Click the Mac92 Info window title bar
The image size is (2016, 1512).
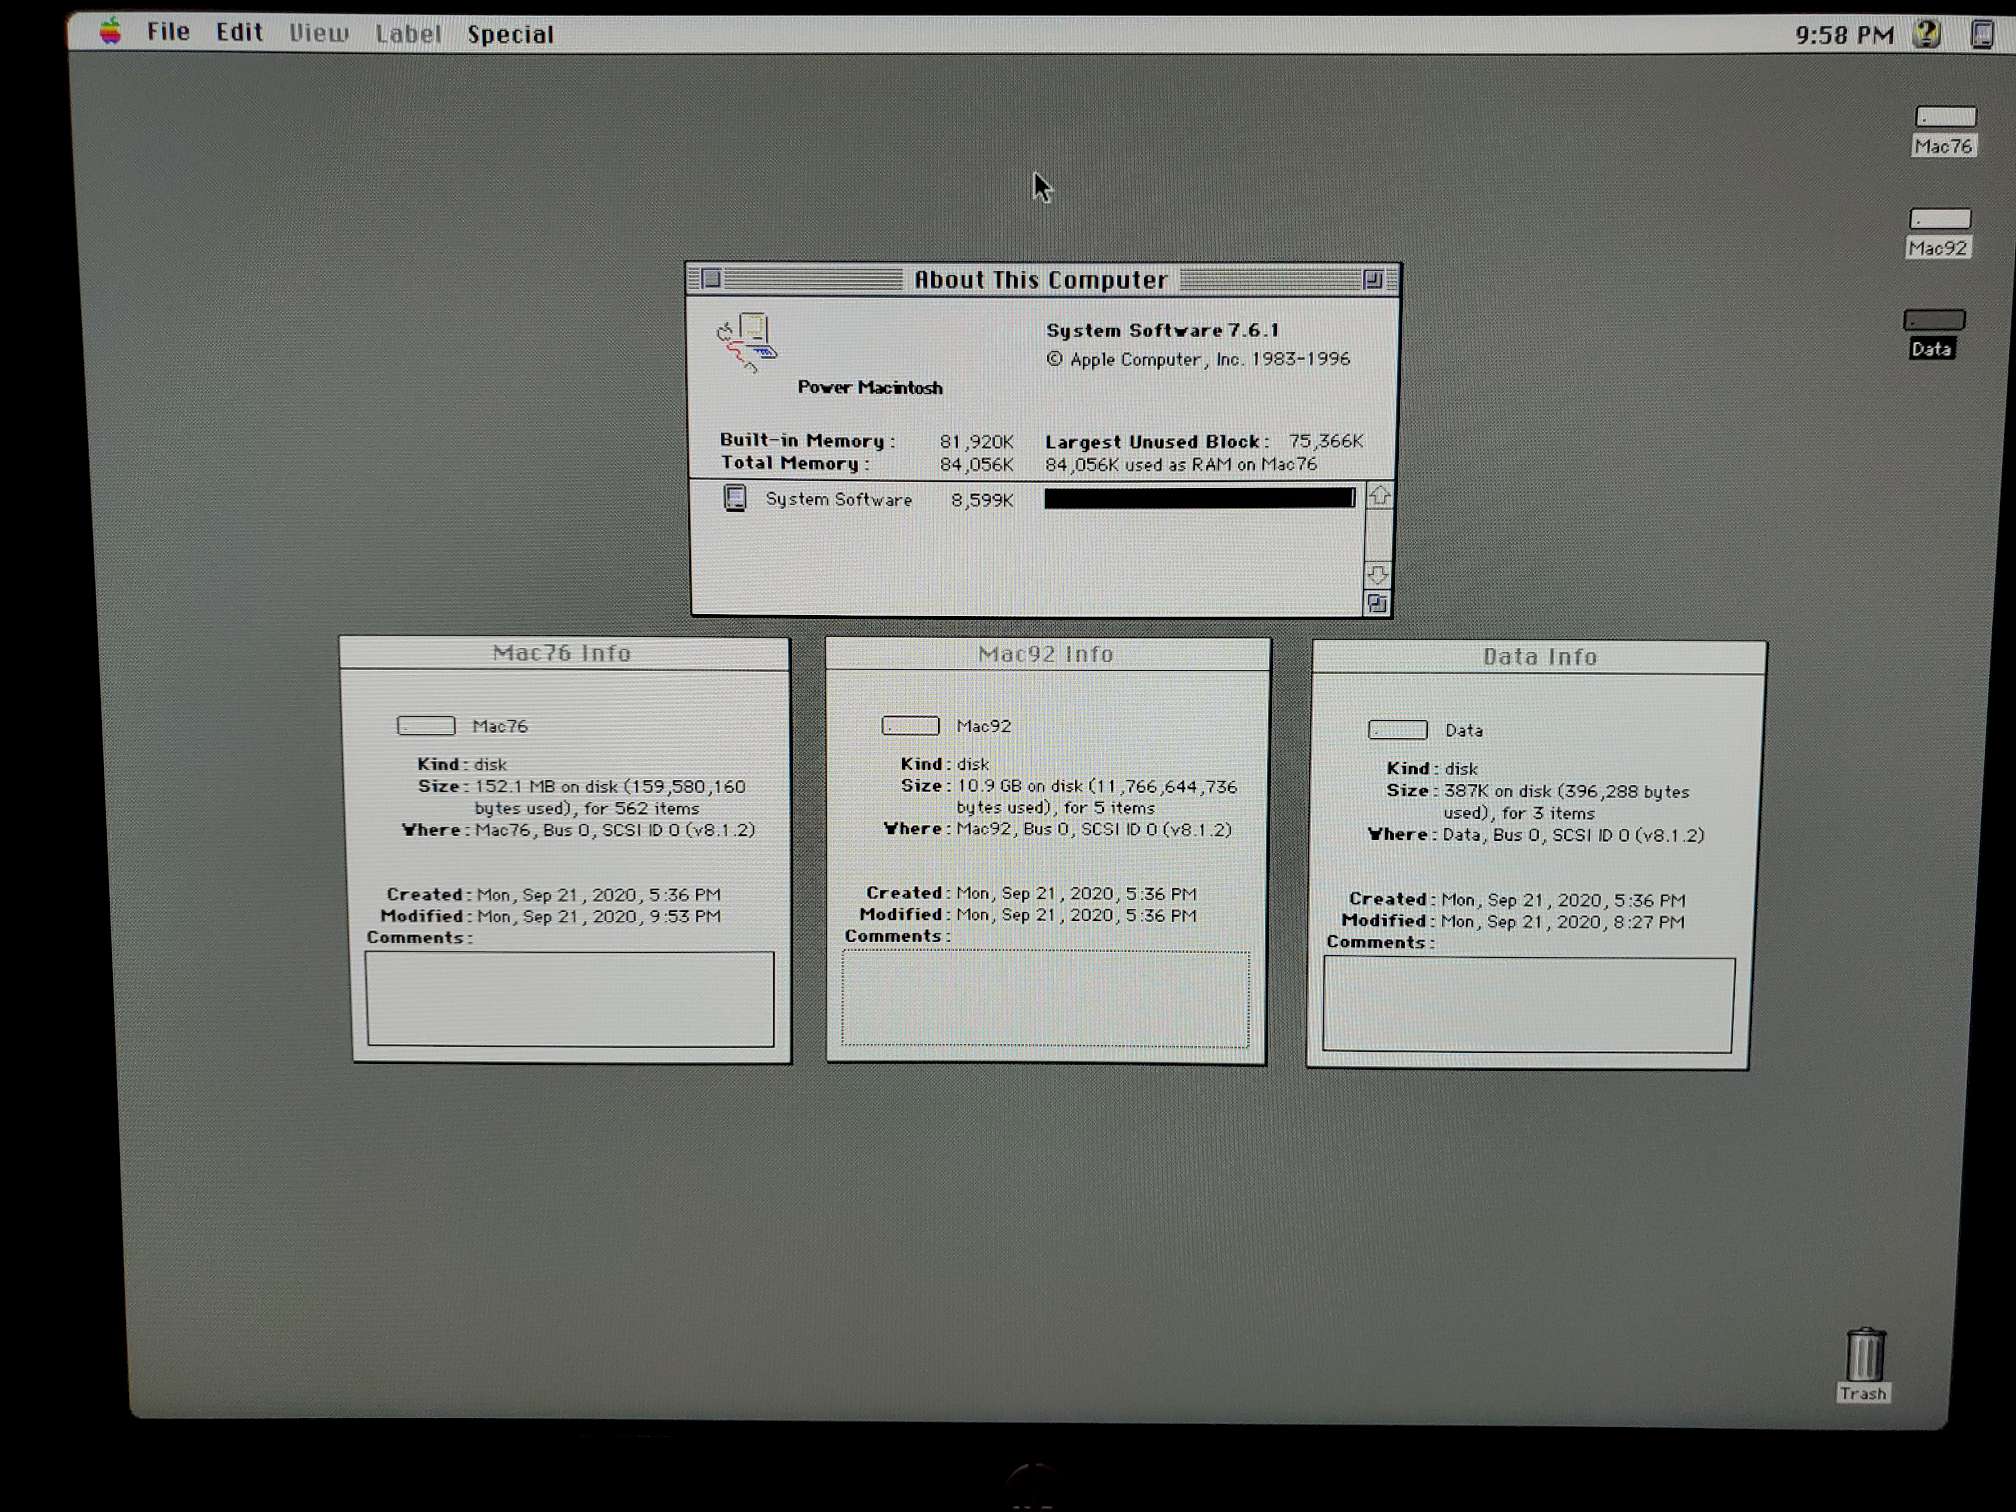tap(1047, 654)
